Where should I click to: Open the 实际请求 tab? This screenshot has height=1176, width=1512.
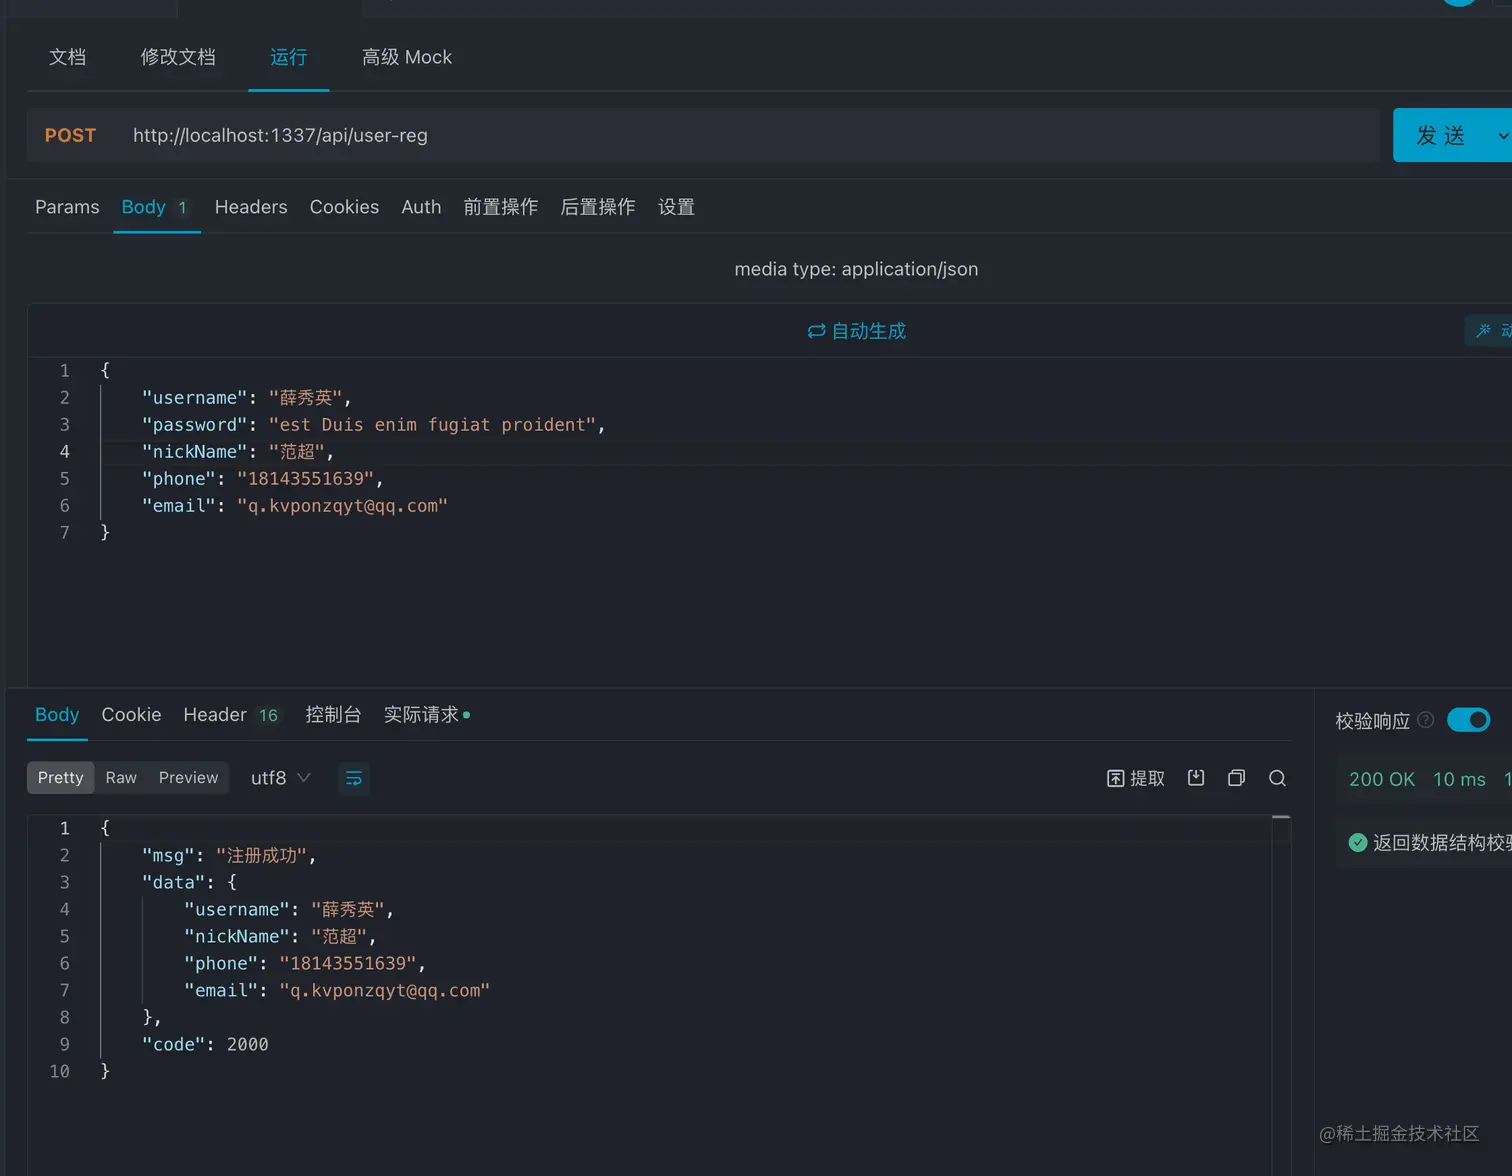pyautogui.click(x=426, y=715)
